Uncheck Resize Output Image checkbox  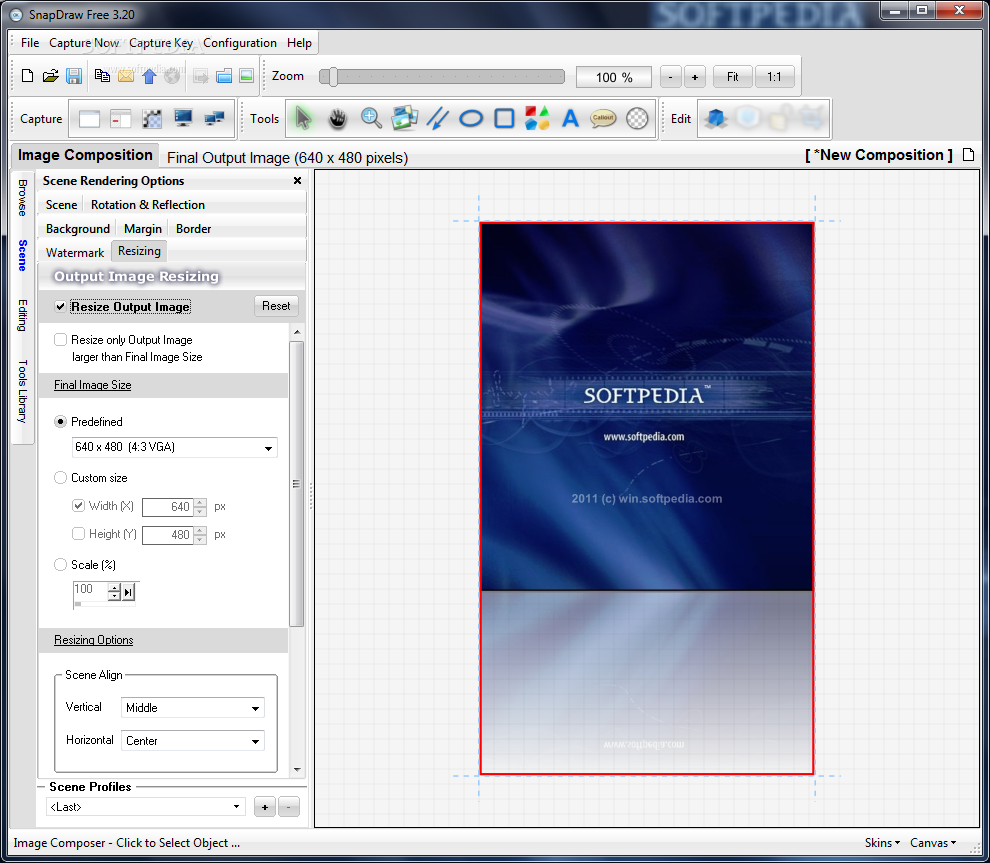pos(61,307)
